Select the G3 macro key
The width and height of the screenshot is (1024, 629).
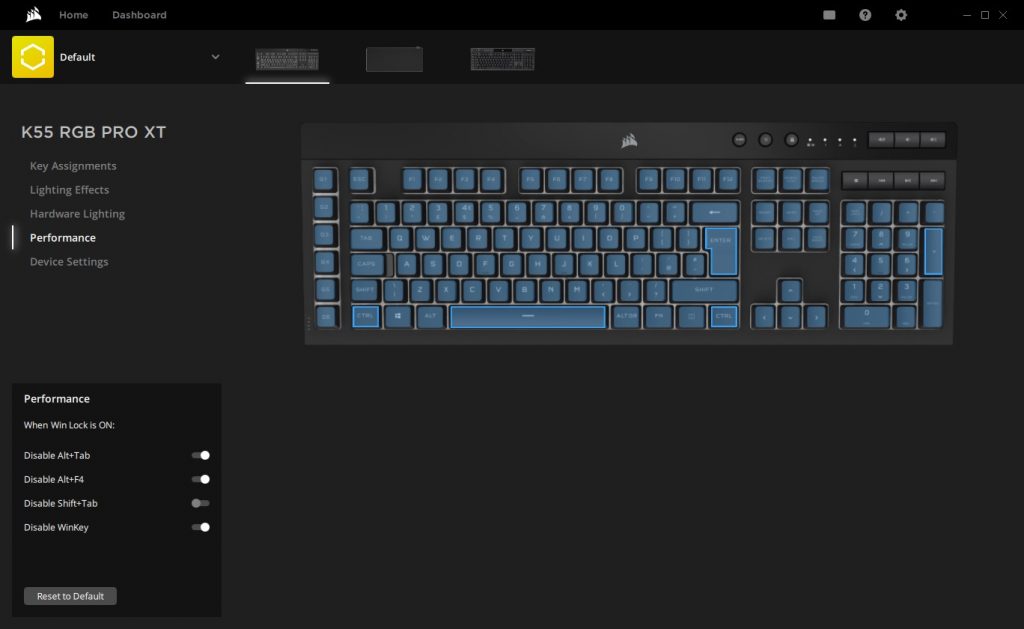pyautogui.click(x=325, y=234)
